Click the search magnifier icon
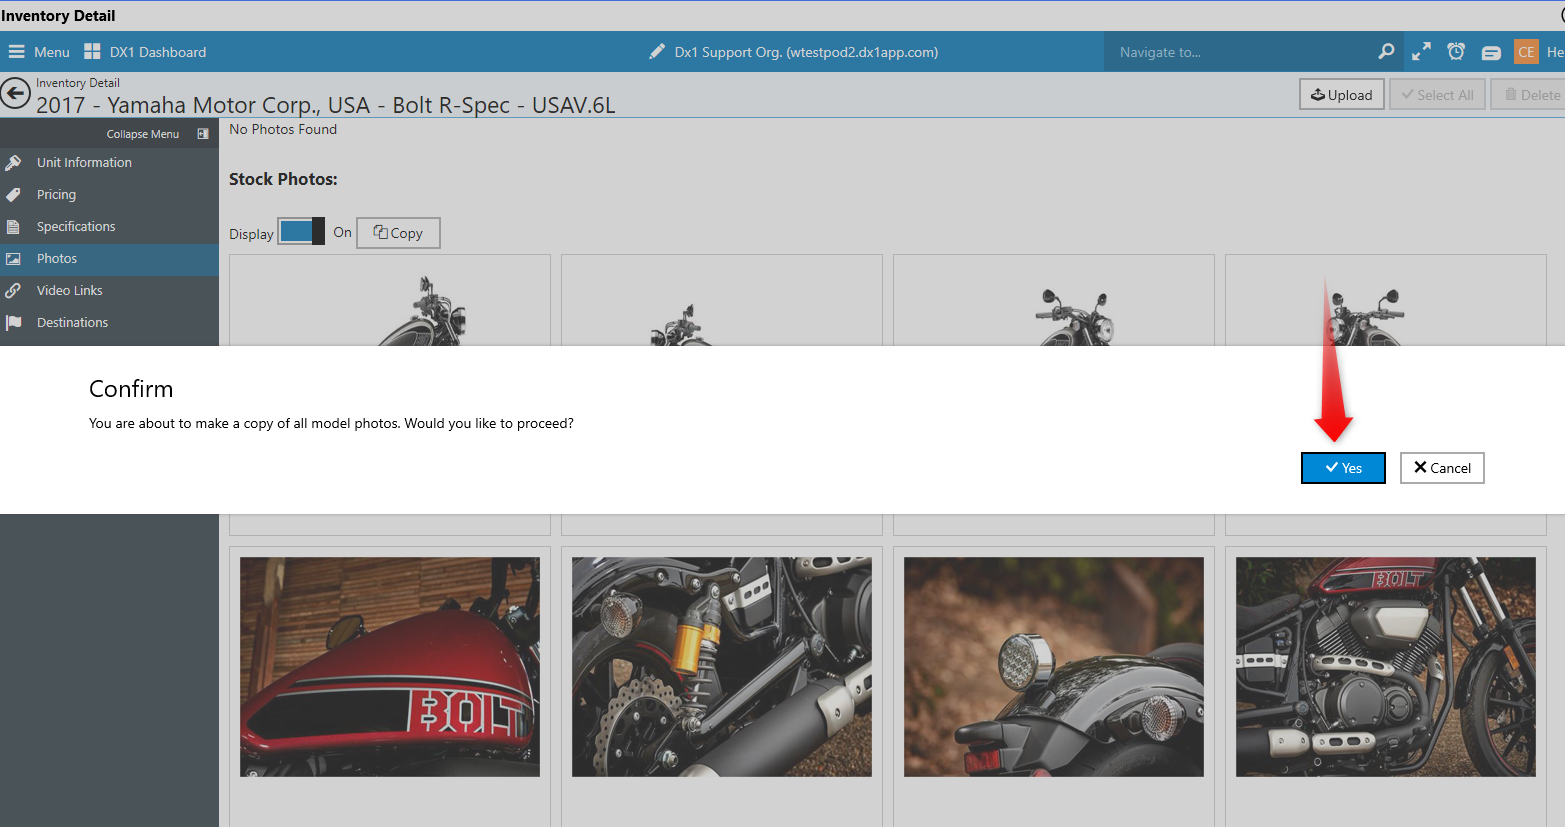Image resolution: width=1565 pixels, height=827 pixels. coord(1386,51)
